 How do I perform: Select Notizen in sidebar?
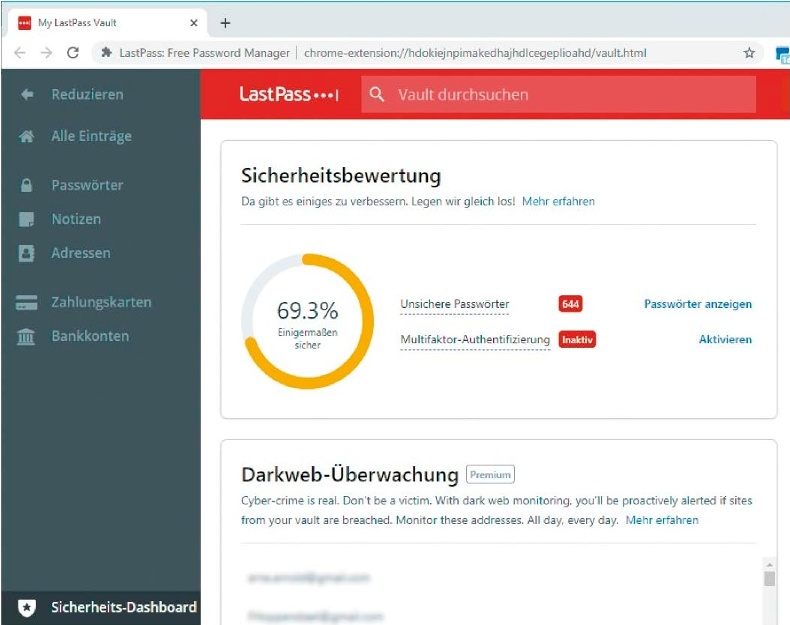click(76, 219)
